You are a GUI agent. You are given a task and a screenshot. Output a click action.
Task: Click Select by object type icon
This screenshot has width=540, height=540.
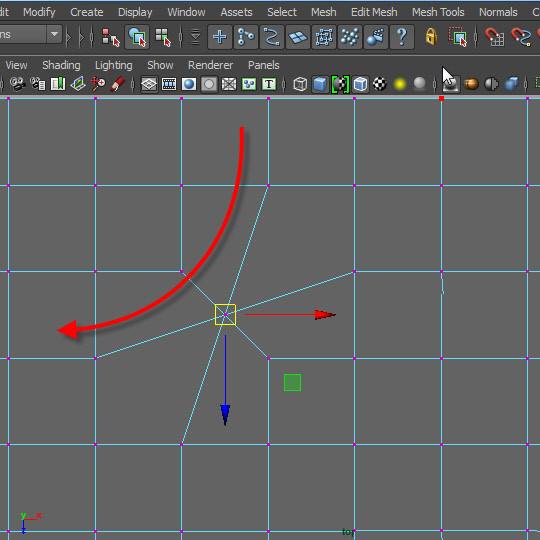pyautogui.click(x=137, y=37)
